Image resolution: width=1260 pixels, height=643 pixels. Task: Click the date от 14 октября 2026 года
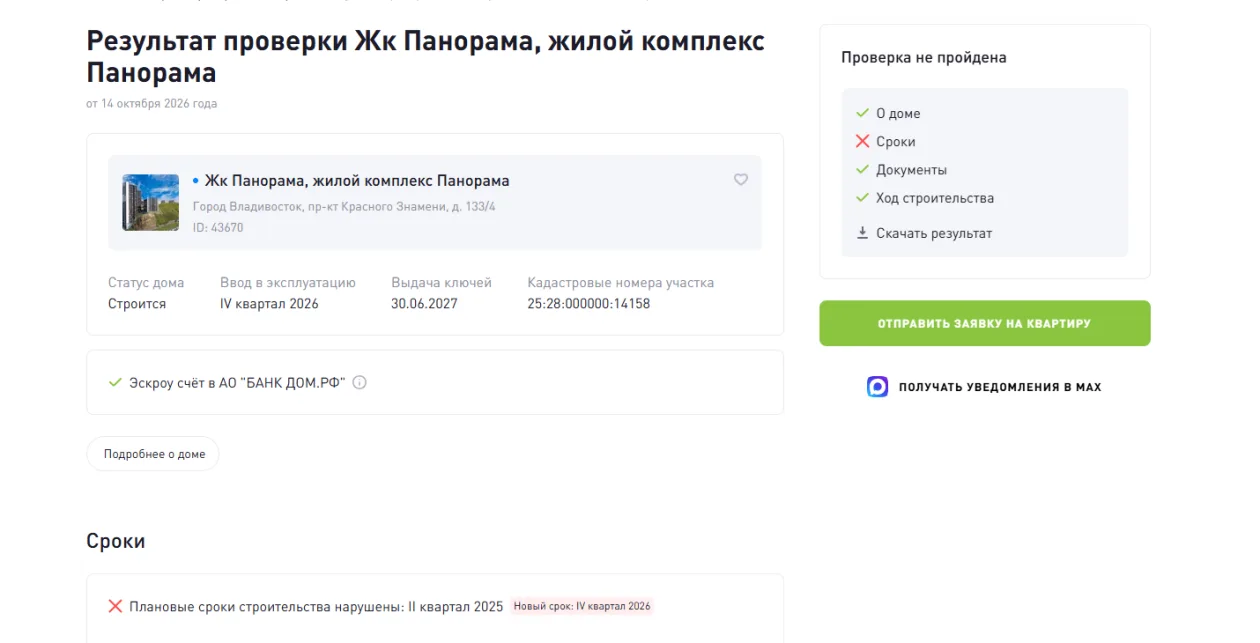[x=151, y=103]
